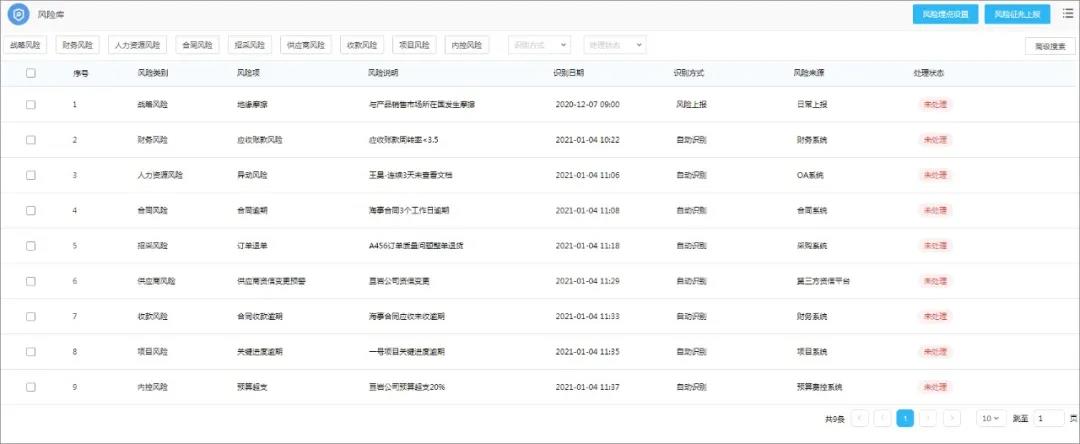The width and height of the screenshot is (1080, 444).
Task: Go to the next page arrow
Action: pos(928,418)
